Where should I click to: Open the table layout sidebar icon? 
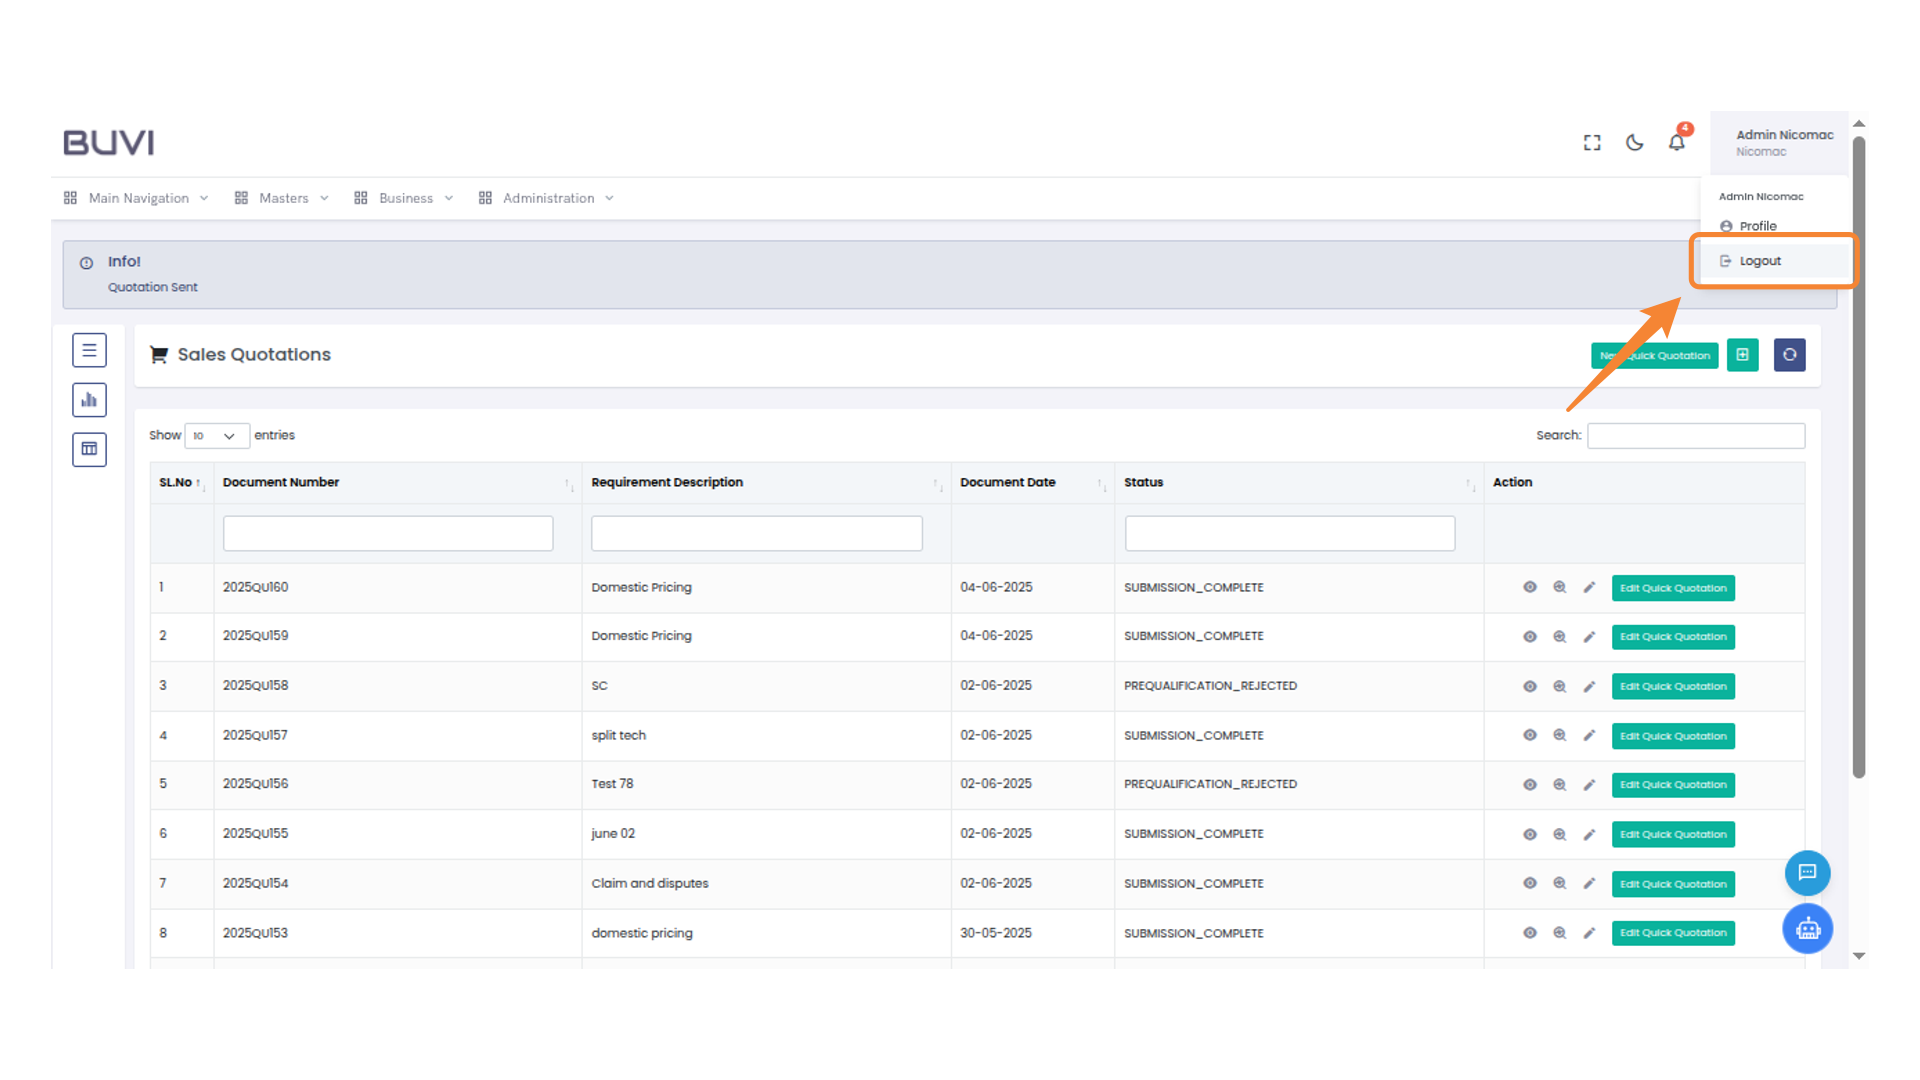click(x=89, y=449)
